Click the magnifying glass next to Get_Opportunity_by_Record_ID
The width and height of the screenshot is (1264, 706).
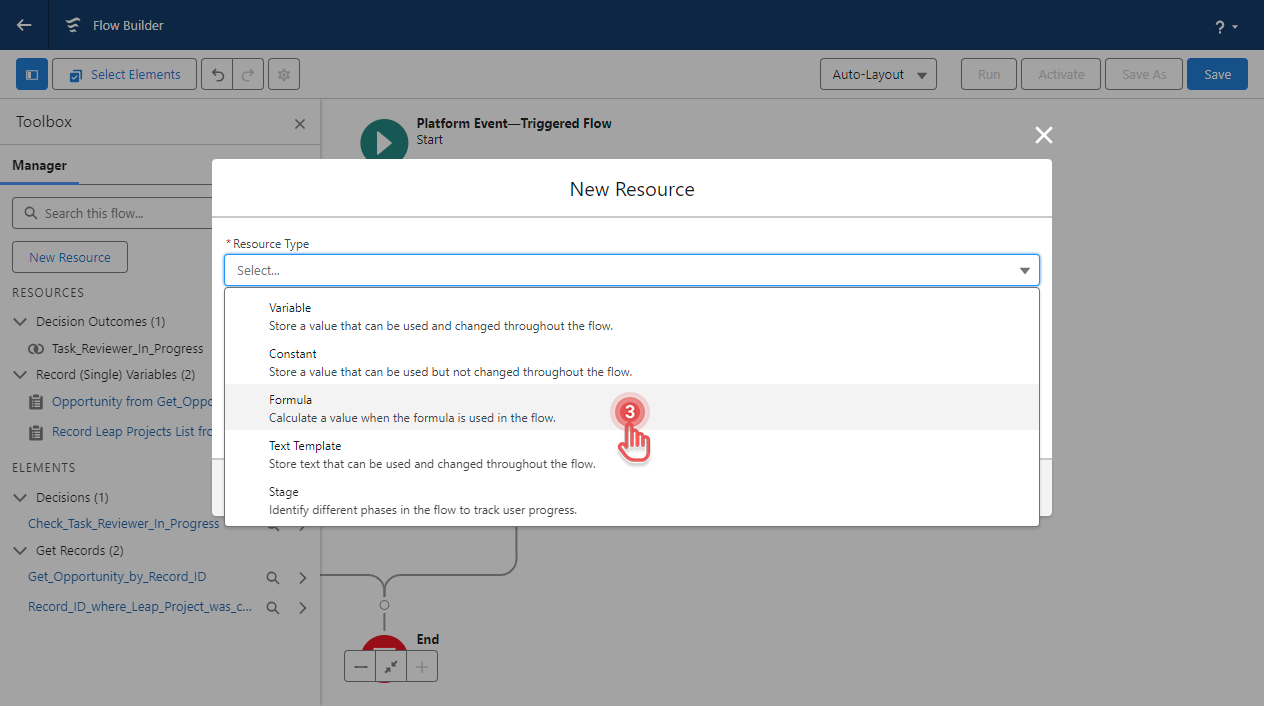point(272,577)
